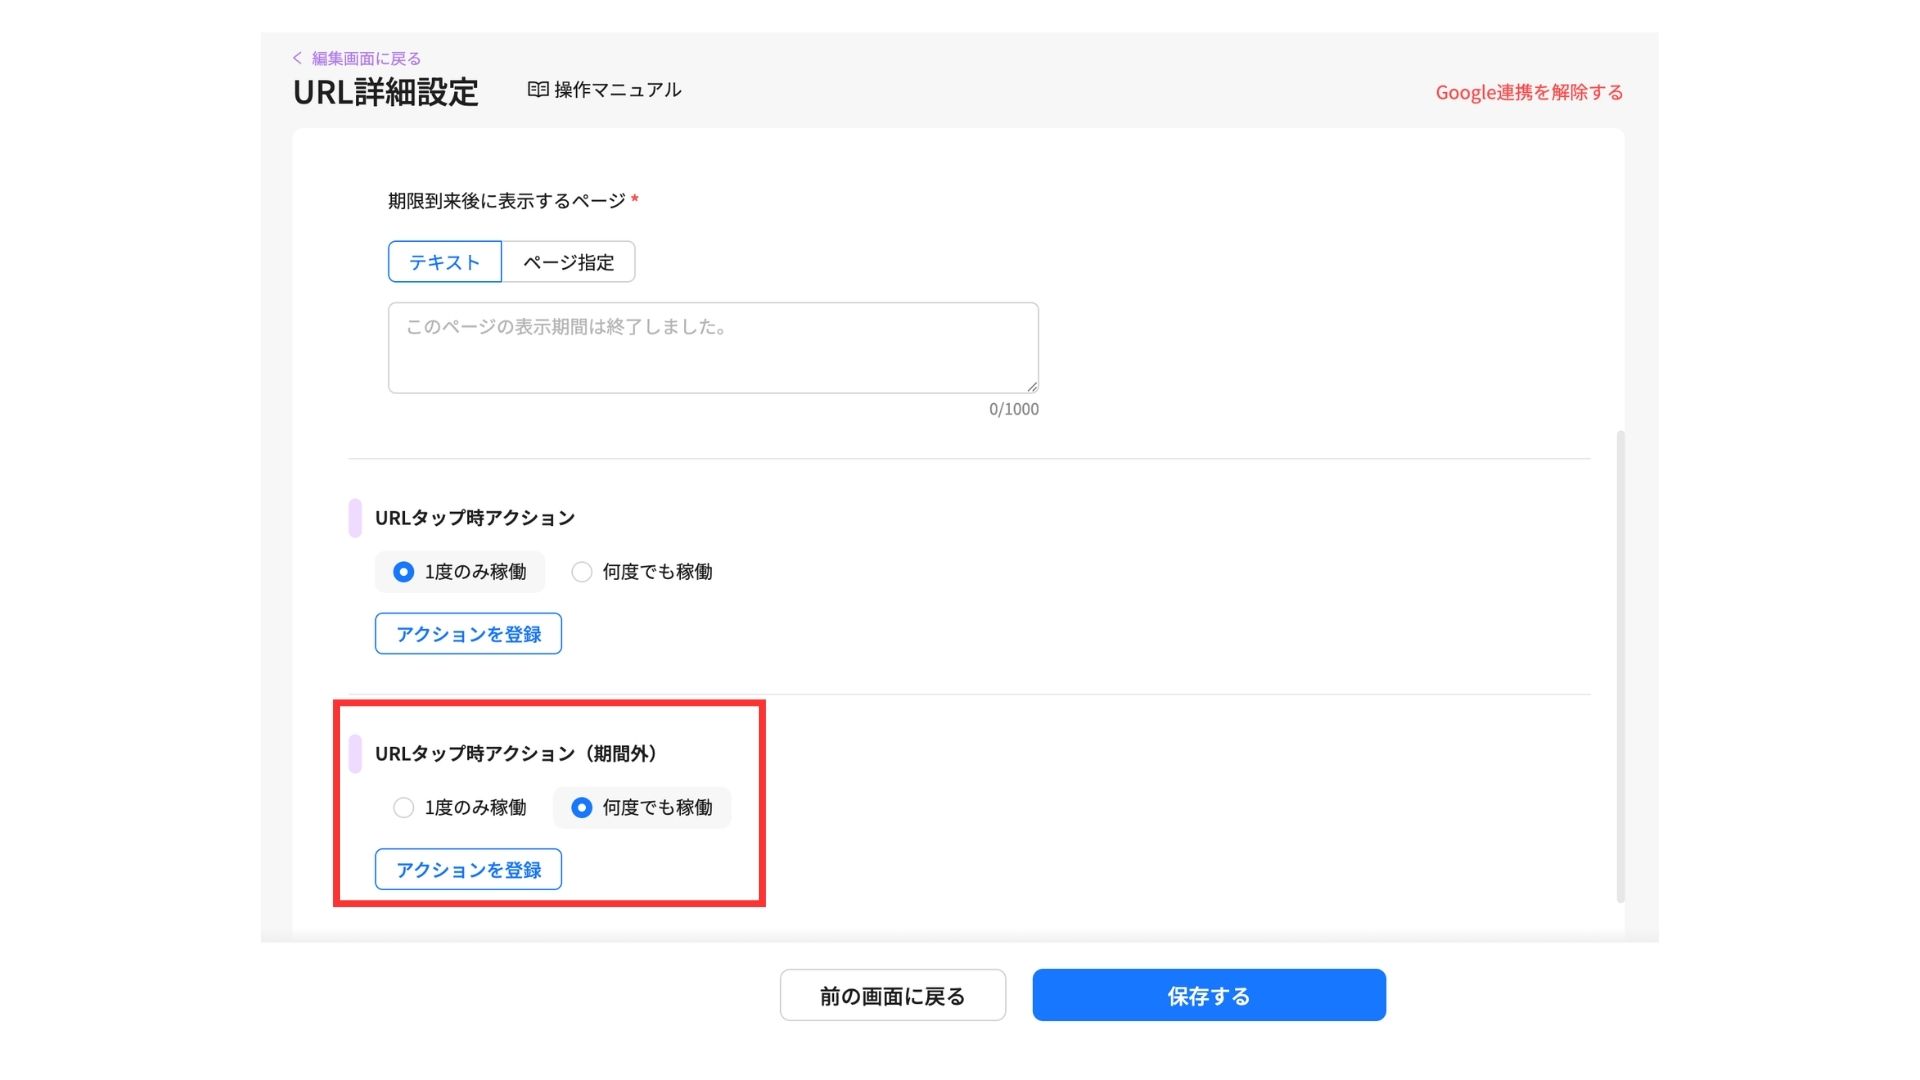Click the 前の画面に戻る button

tap(892, 996)
